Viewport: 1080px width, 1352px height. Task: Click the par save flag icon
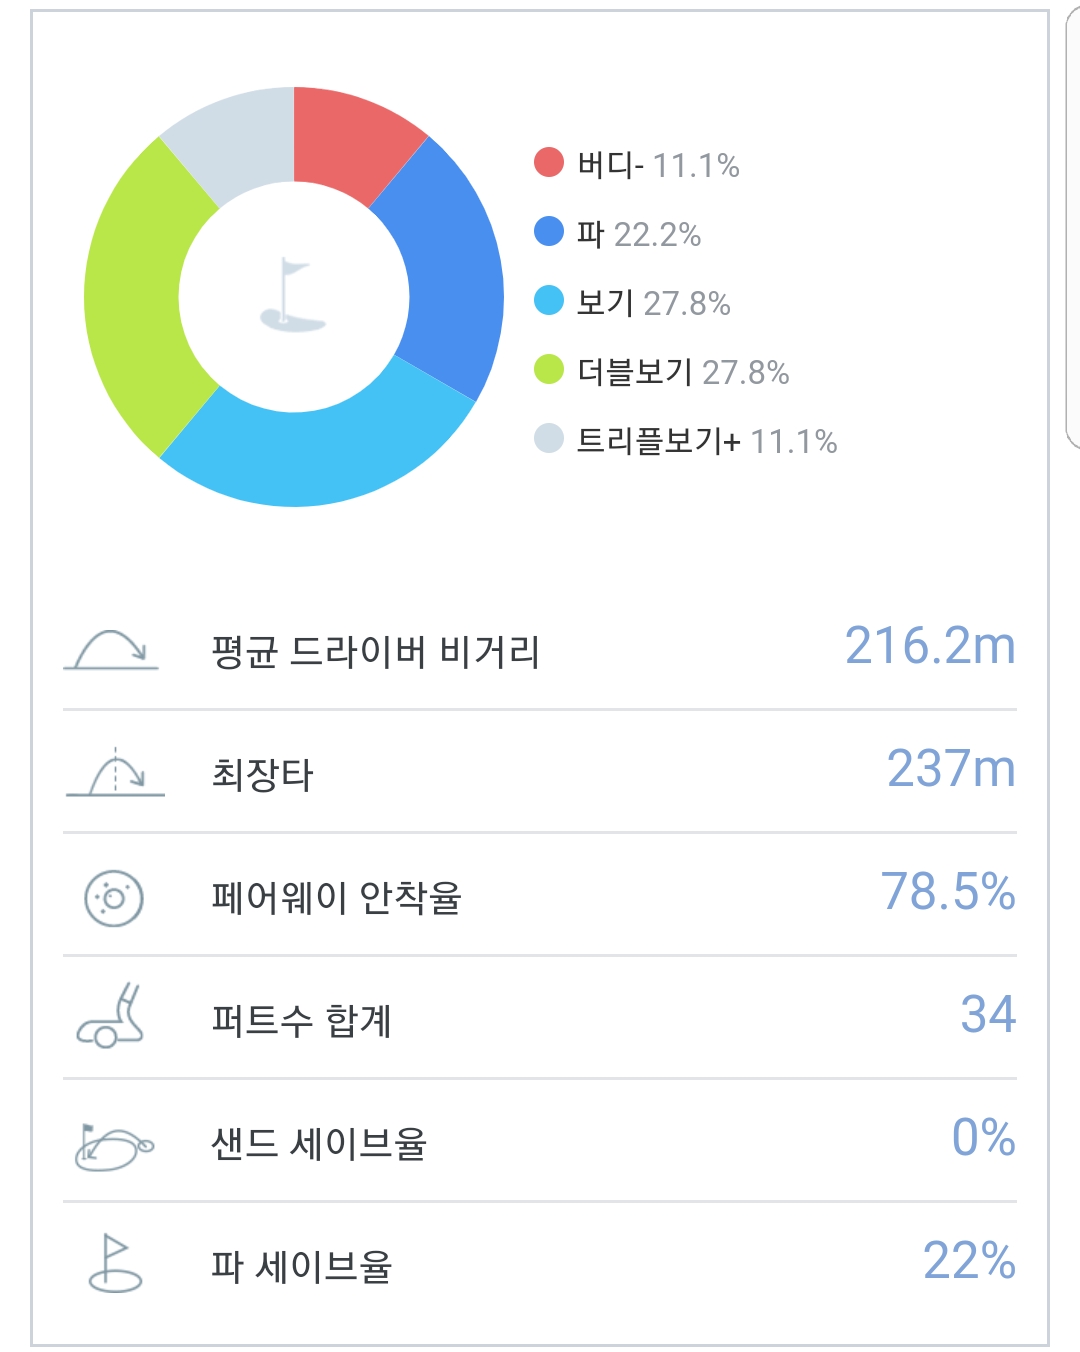pyautogui.click(x=115, y=1265)
